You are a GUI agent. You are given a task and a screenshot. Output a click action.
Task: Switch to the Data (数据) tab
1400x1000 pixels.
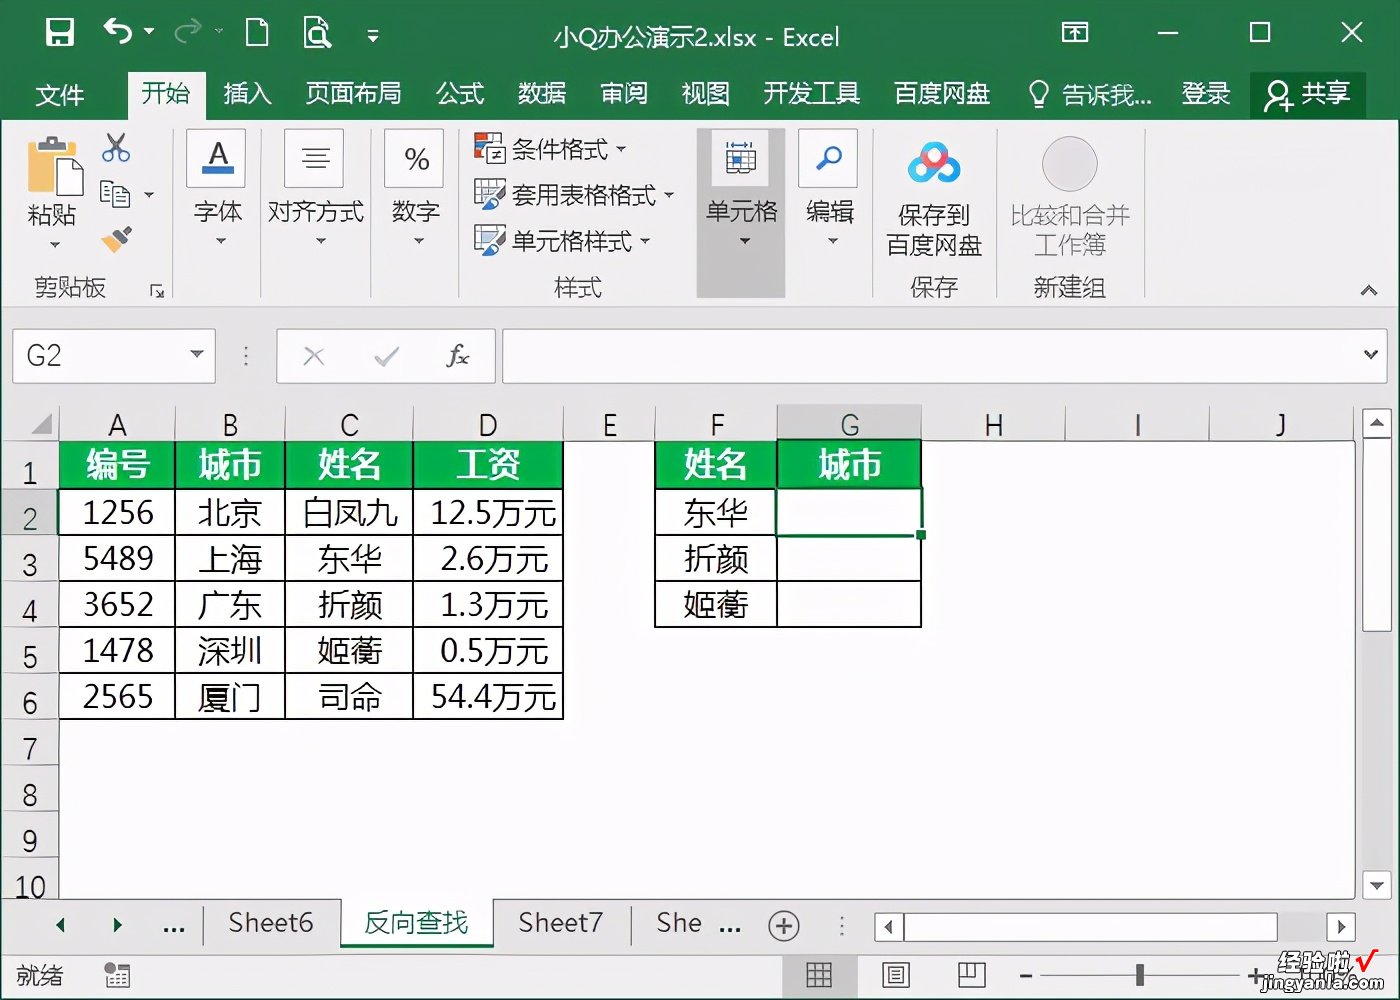point(542,94)
